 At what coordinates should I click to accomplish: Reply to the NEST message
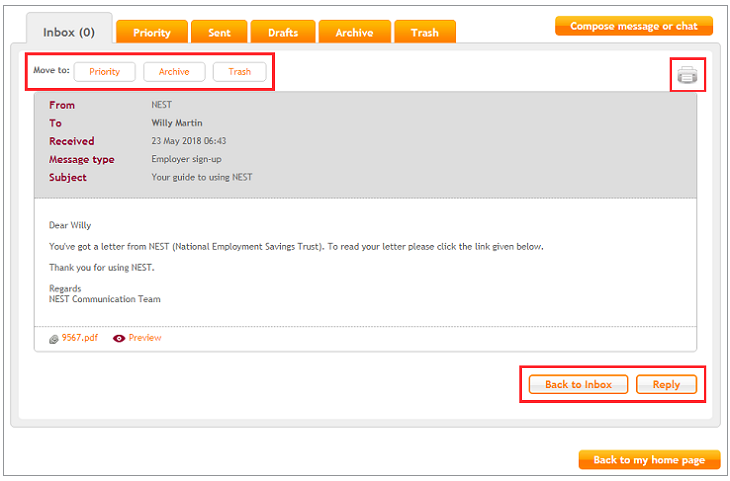click(x=666, y=385)
